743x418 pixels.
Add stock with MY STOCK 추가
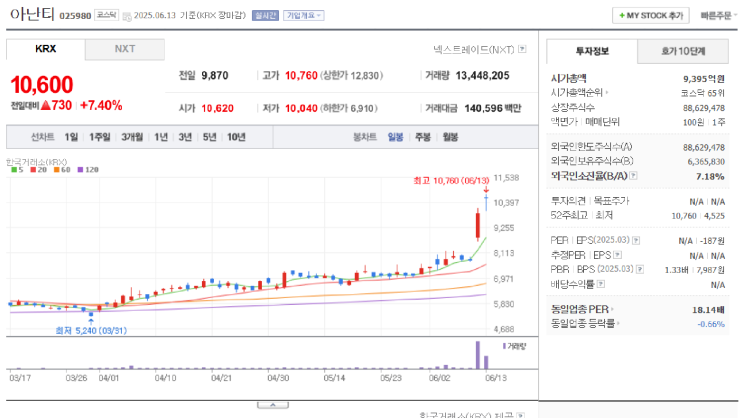pyautogui.click(x=651, y=16)
